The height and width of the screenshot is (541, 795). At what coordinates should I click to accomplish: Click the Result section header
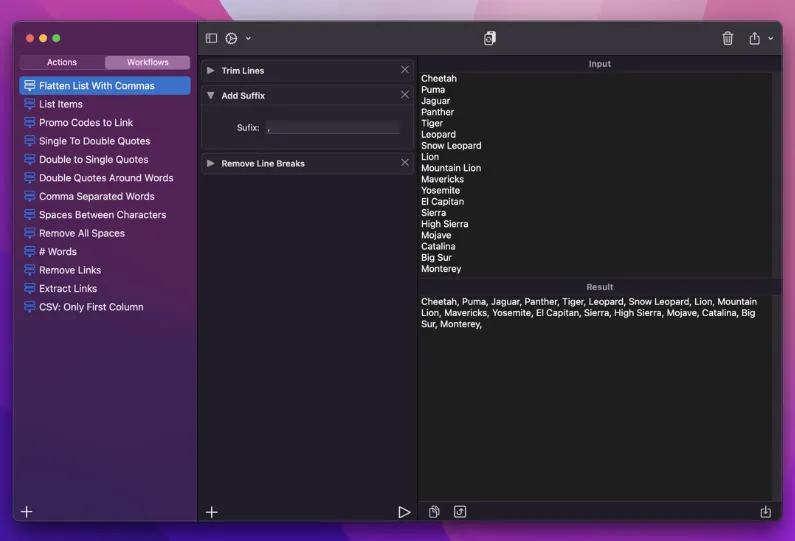pyautogui.click(x=599, y=287)
